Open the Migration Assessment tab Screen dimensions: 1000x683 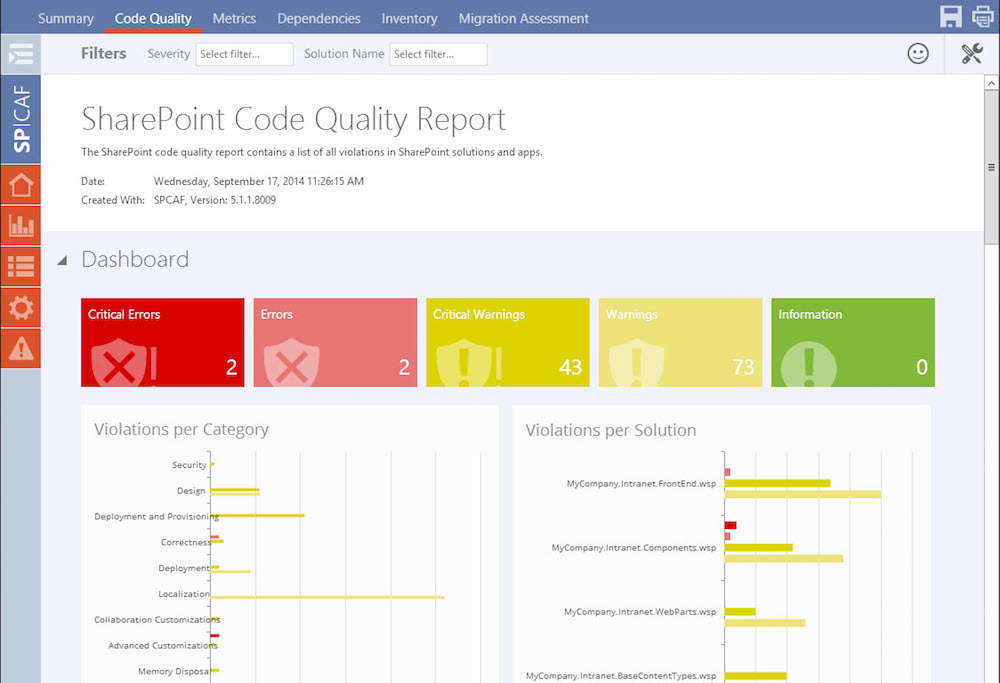click(x=523, y=18)
